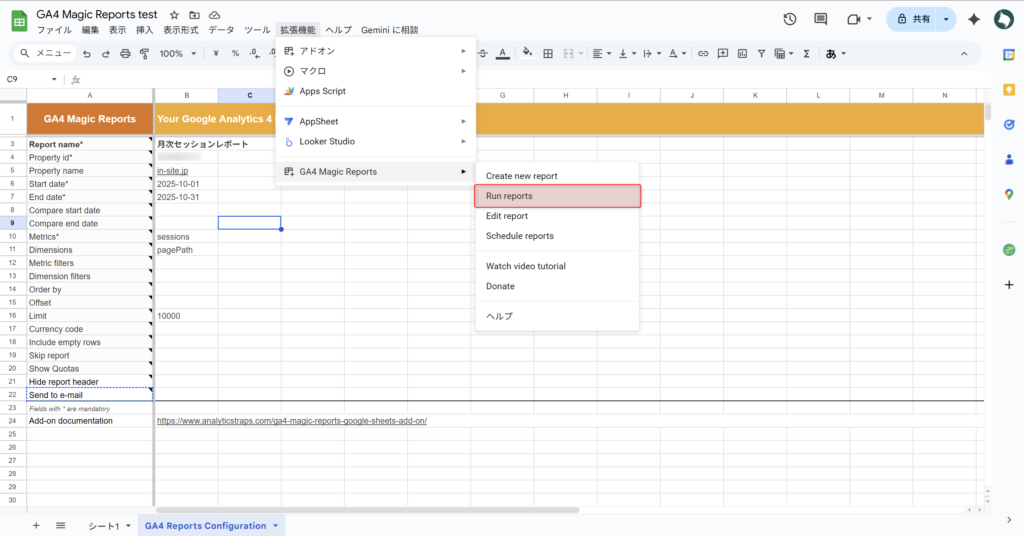Click the メニュー search box
This screenshot has height=536, width=1024.
point(46,54)
